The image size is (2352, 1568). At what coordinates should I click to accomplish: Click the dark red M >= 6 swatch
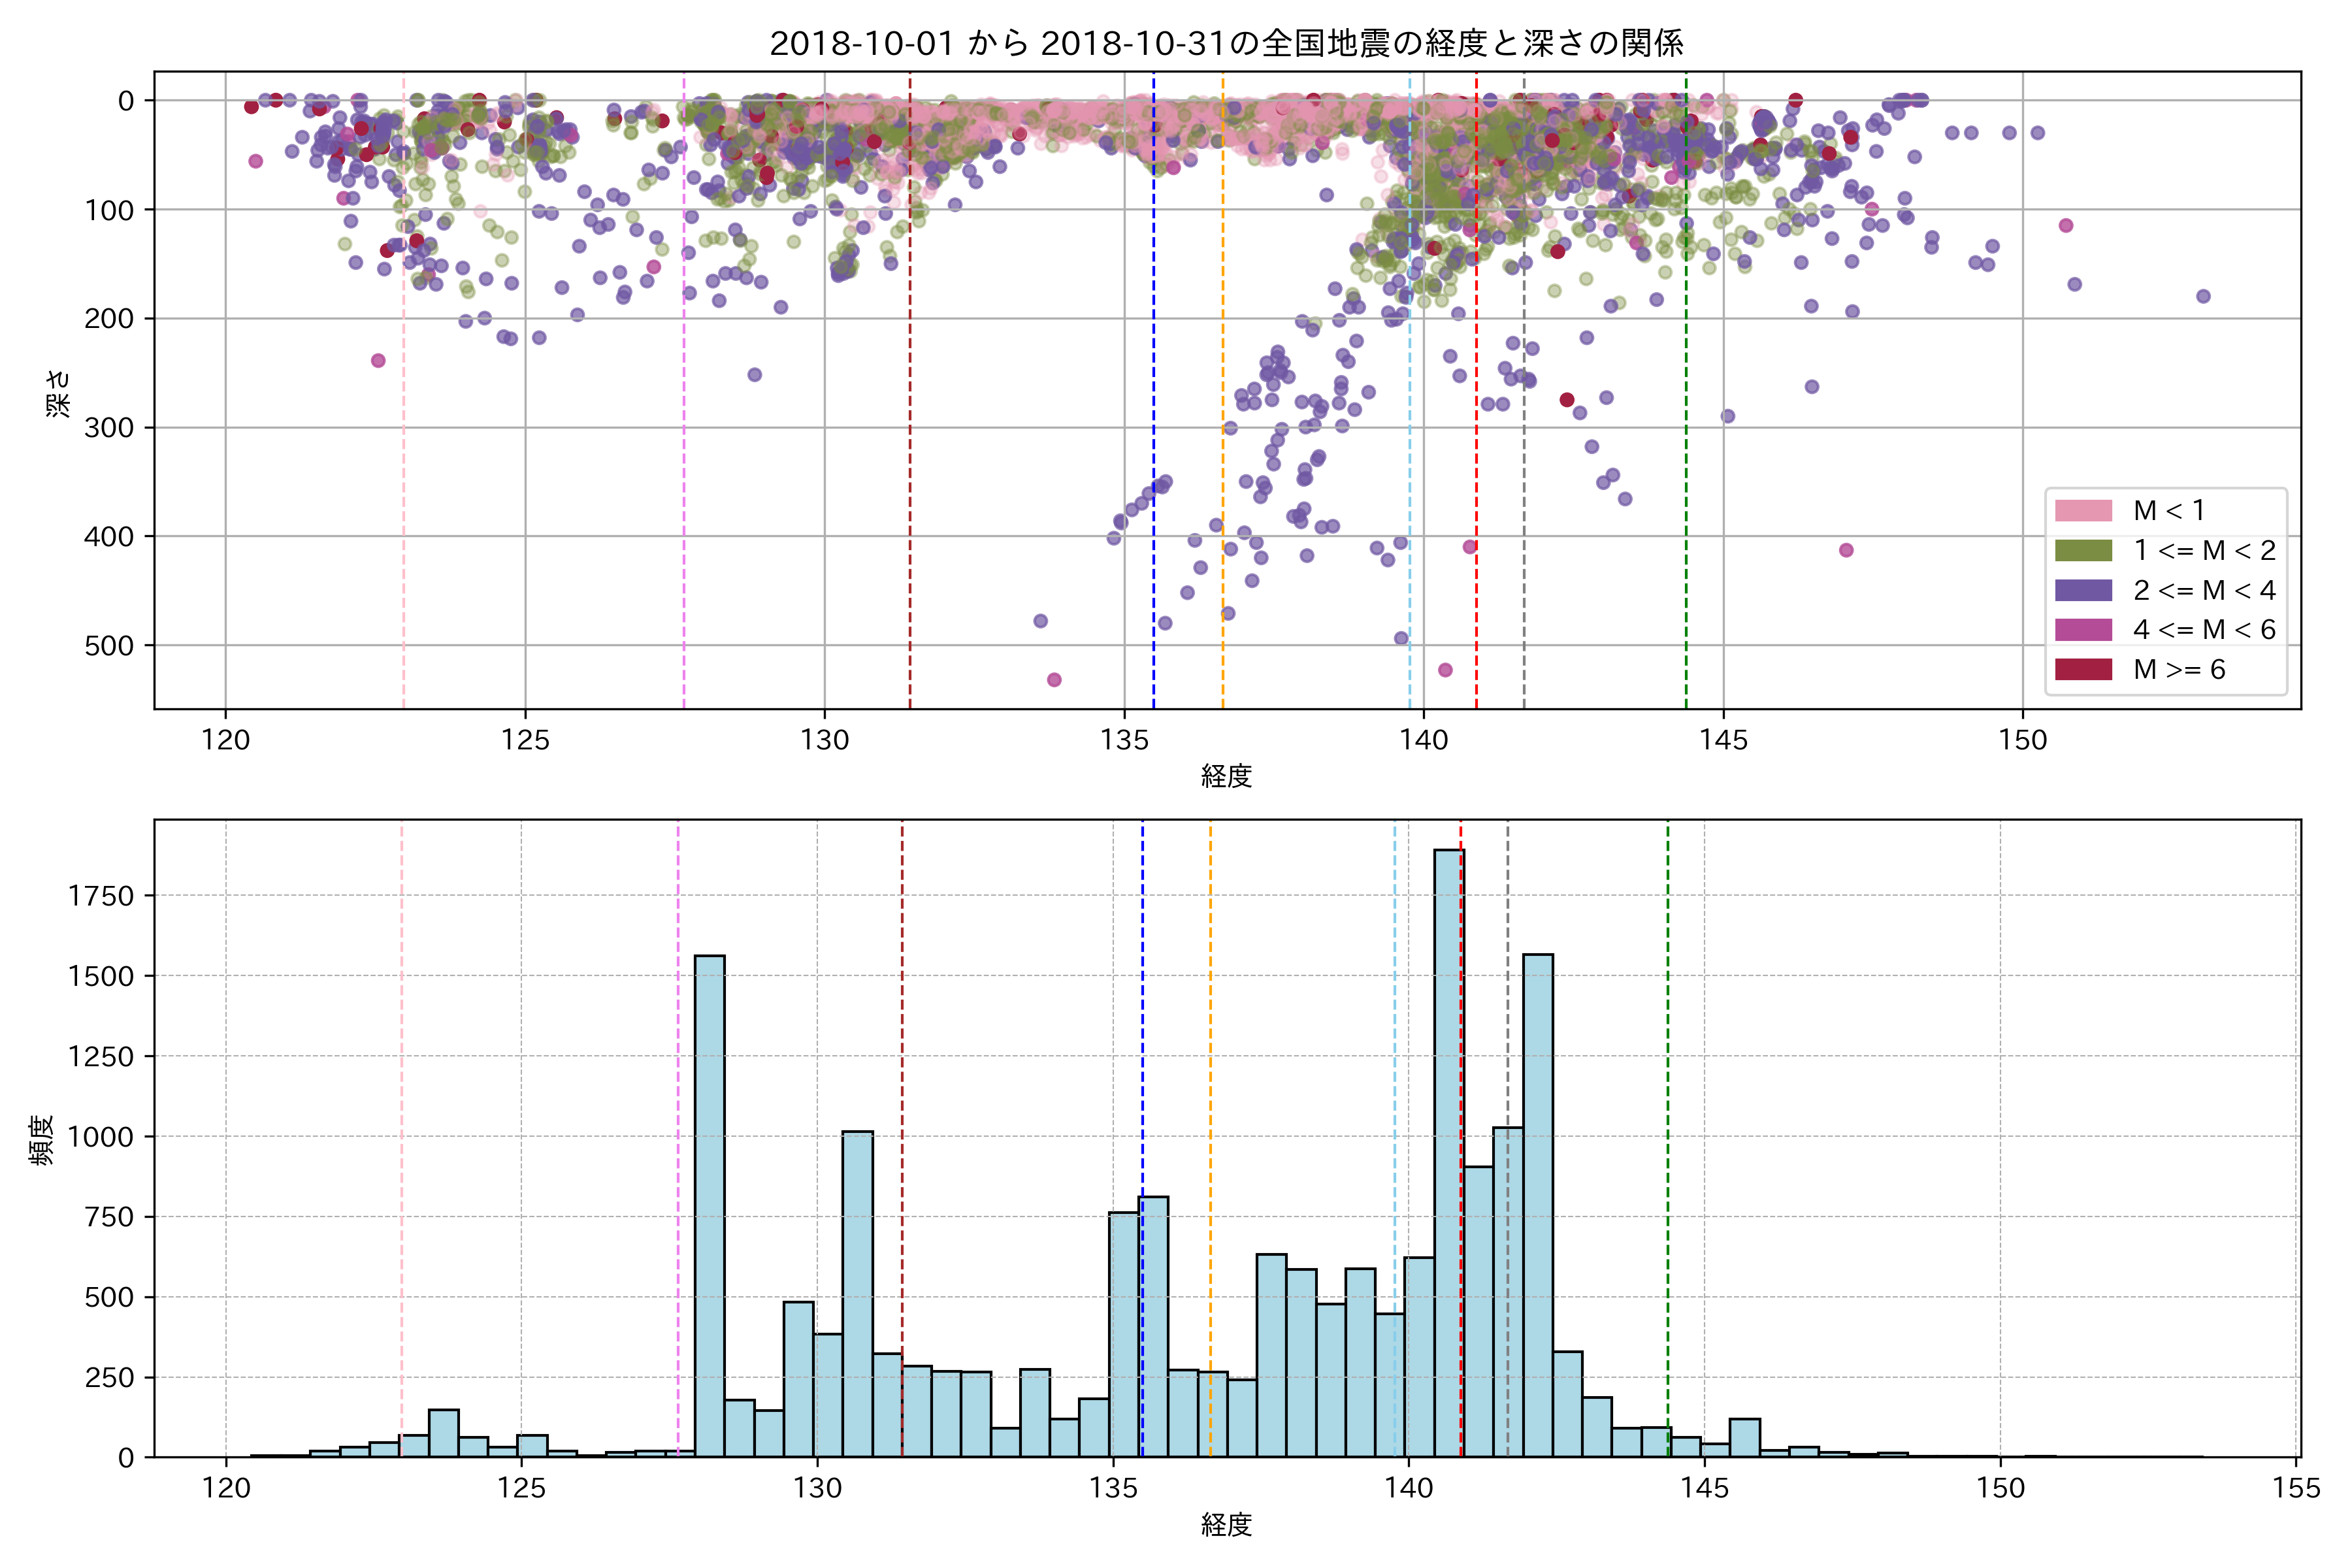tap(2083, 669)
